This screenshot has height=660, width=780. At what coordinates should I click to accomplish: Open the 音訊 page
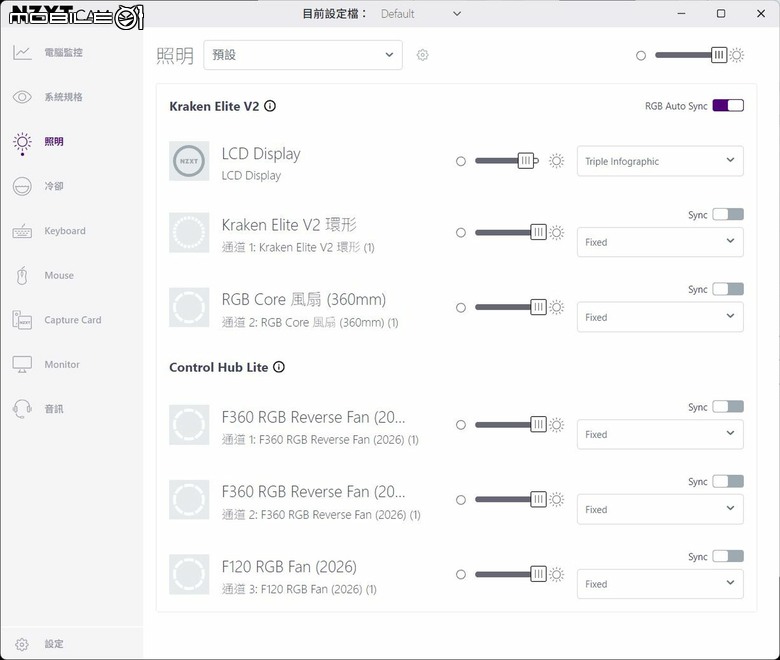tap(54, 409)
